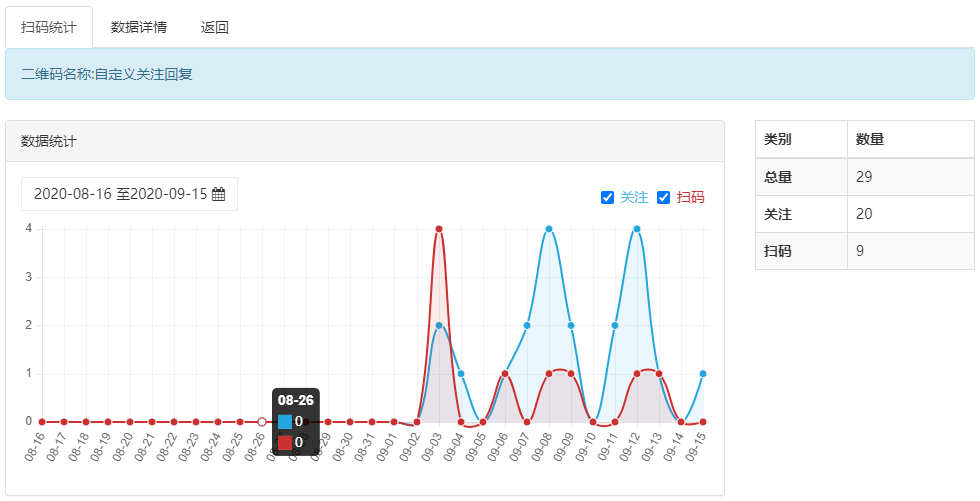Click the 返回 tab

pos(214,27)
